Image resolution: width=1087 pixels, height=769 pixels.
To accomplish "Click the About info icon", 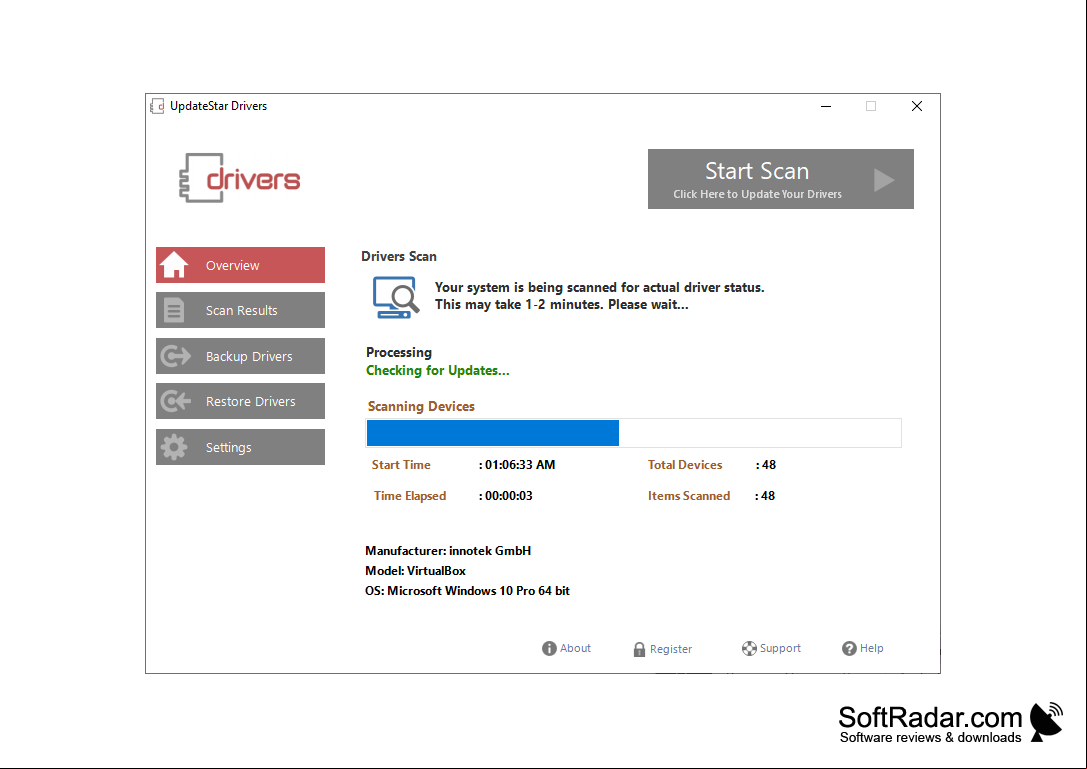I will (549, 648).
